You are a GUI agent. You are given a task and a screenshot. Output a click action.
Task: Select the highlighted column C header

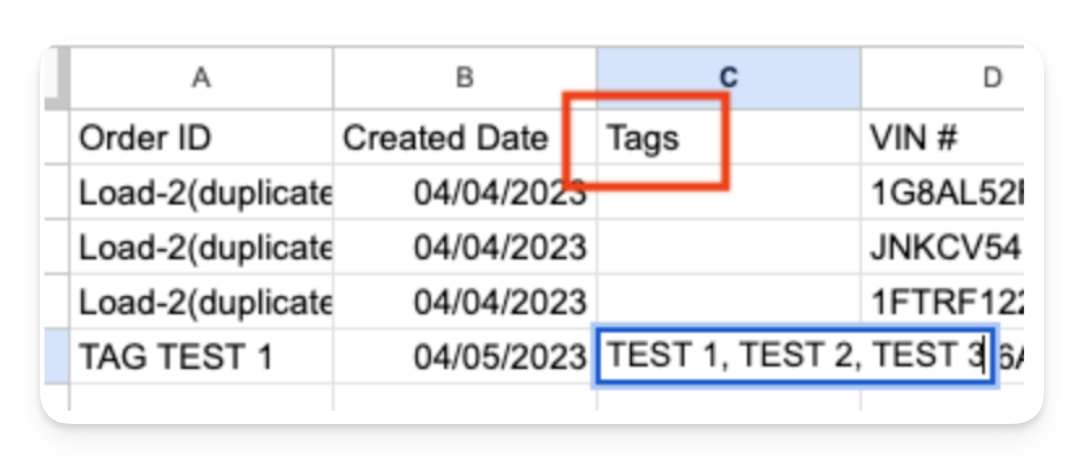point(729,78)
